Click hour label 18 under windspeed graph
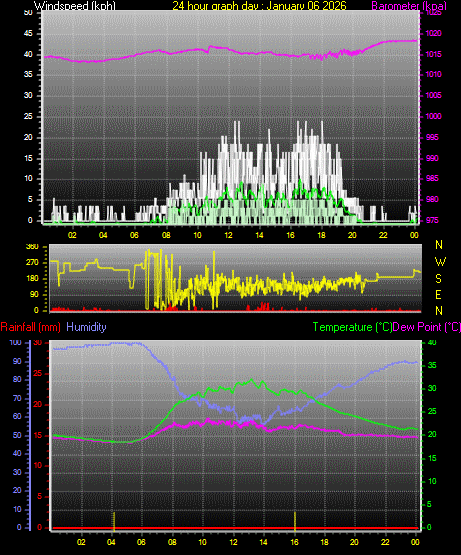The image size is (461, 555). 321,235
